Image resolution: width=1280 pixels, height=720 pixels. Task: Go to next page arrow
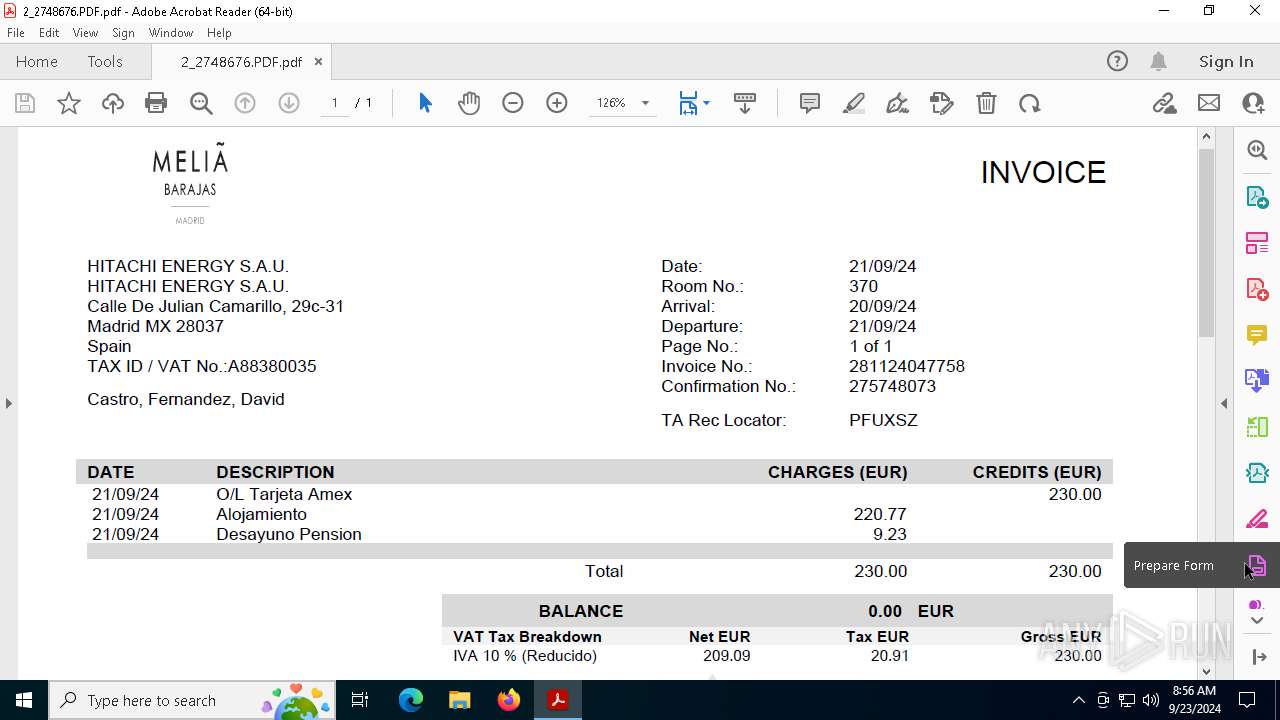point(289,103)
